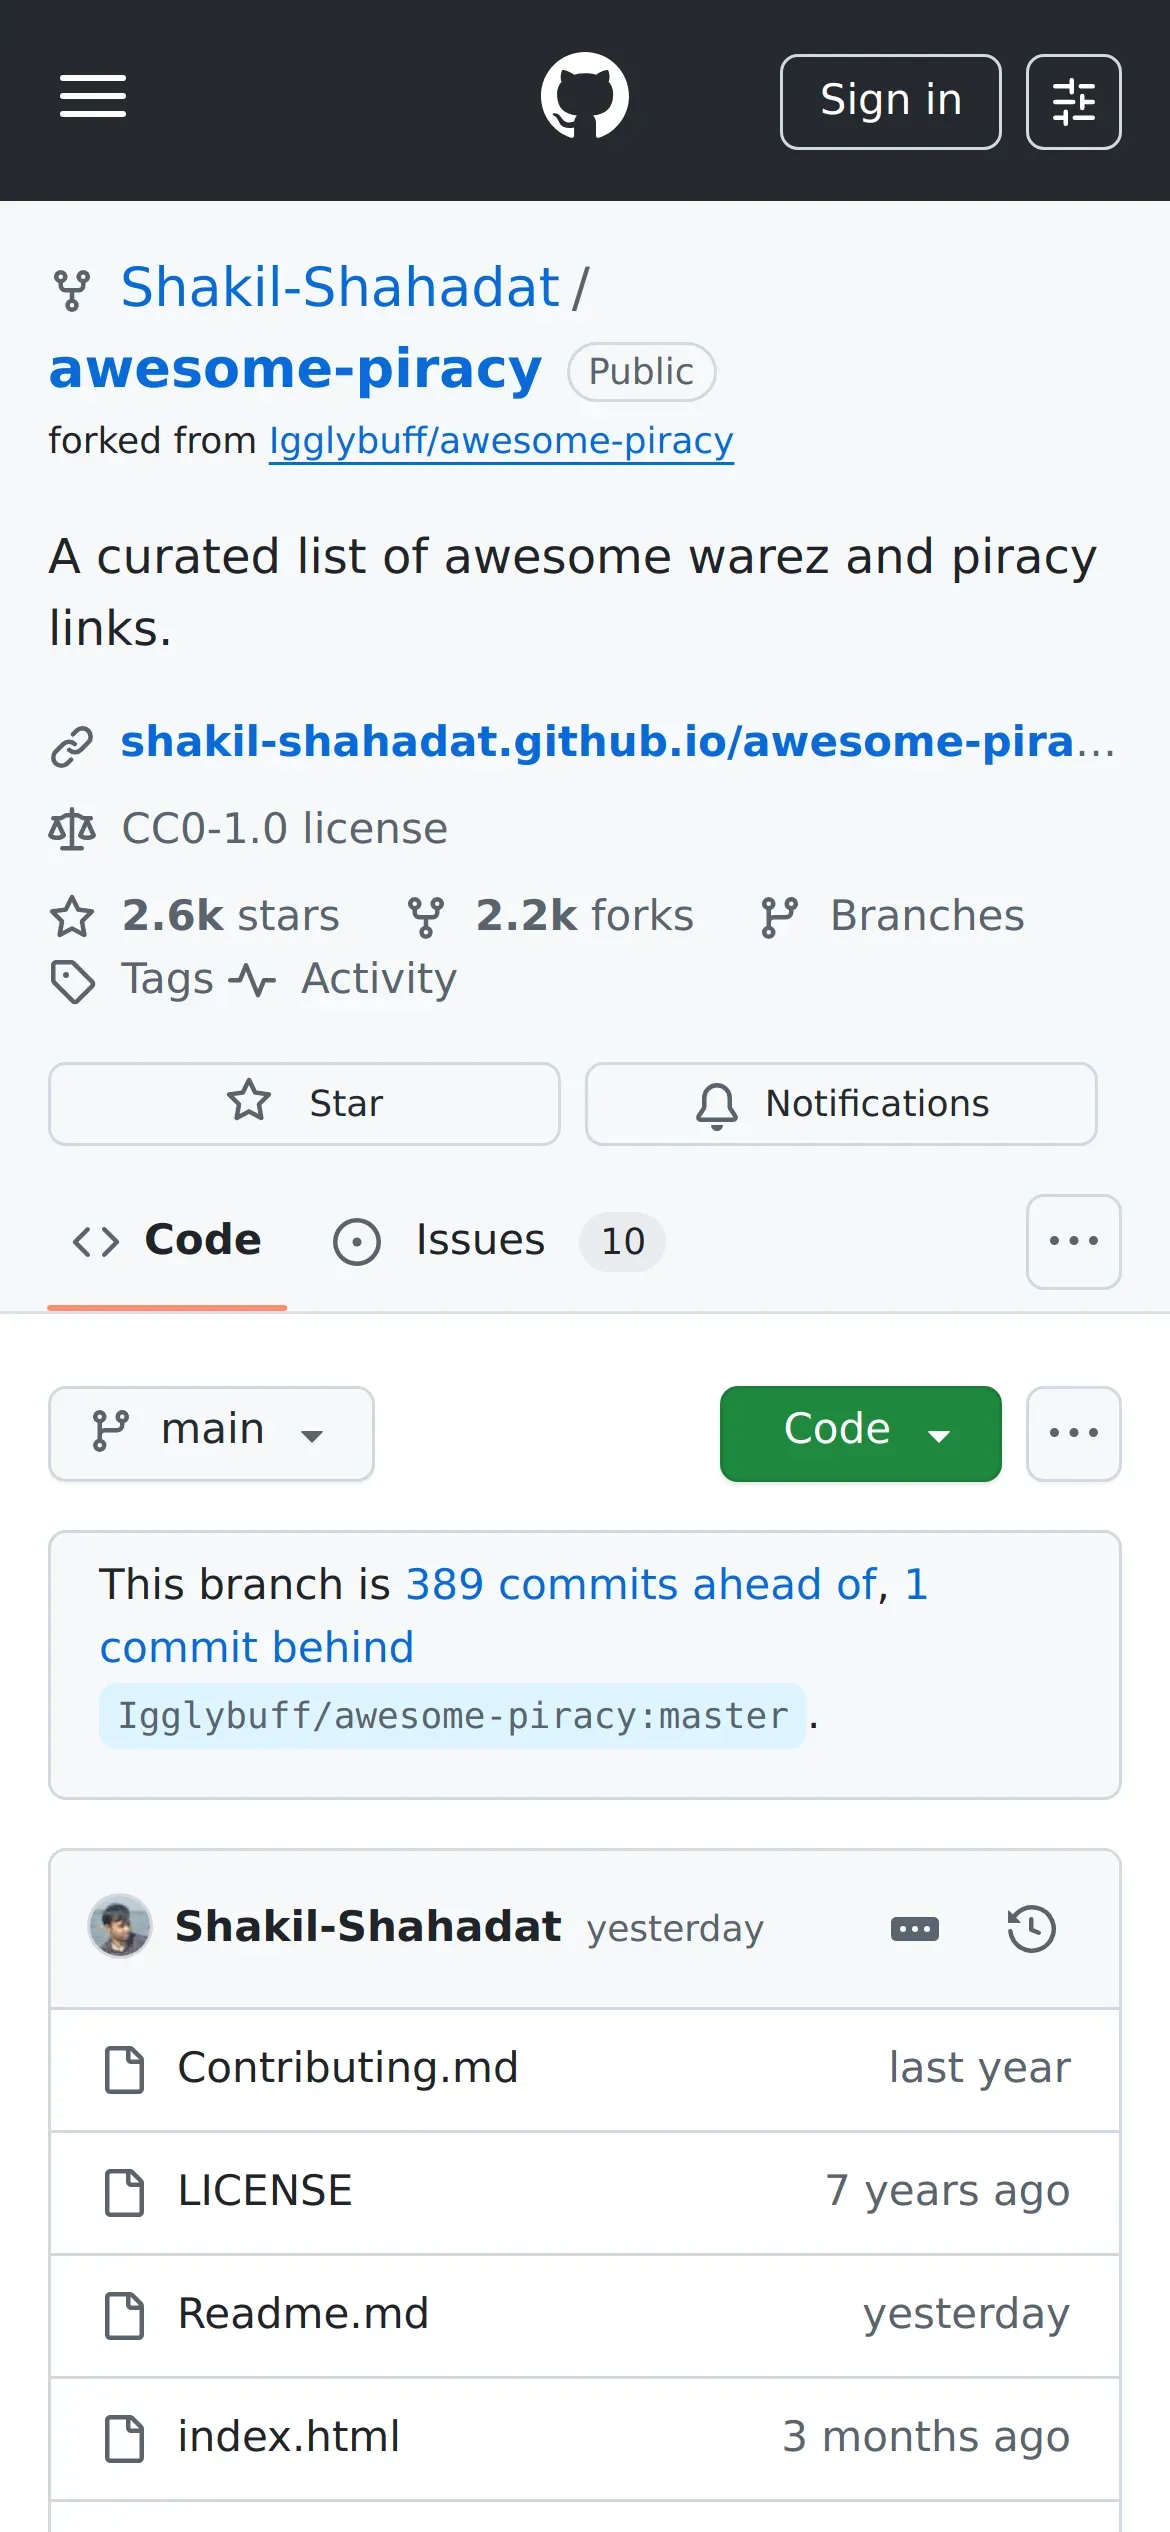Viewport: 1170px width, 2532px height.
Task: Expand the latest commit message ellipsis
Action: click(x=914, y=1929)
